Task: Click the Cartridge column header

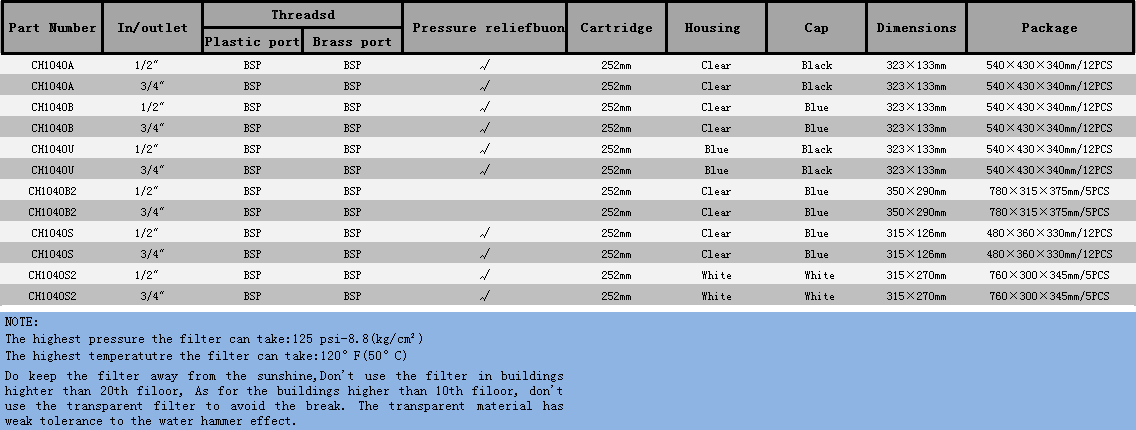Action: coord(616,28)
